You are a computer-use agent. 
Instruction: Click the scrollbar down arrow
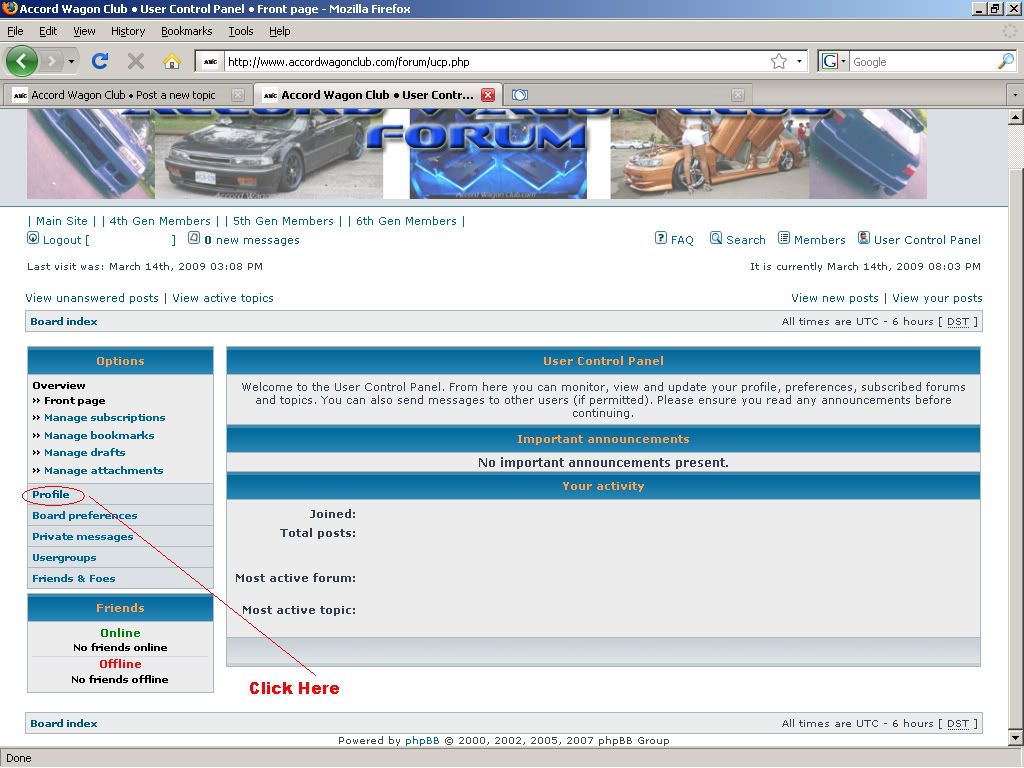click(x=1016, y=738)
